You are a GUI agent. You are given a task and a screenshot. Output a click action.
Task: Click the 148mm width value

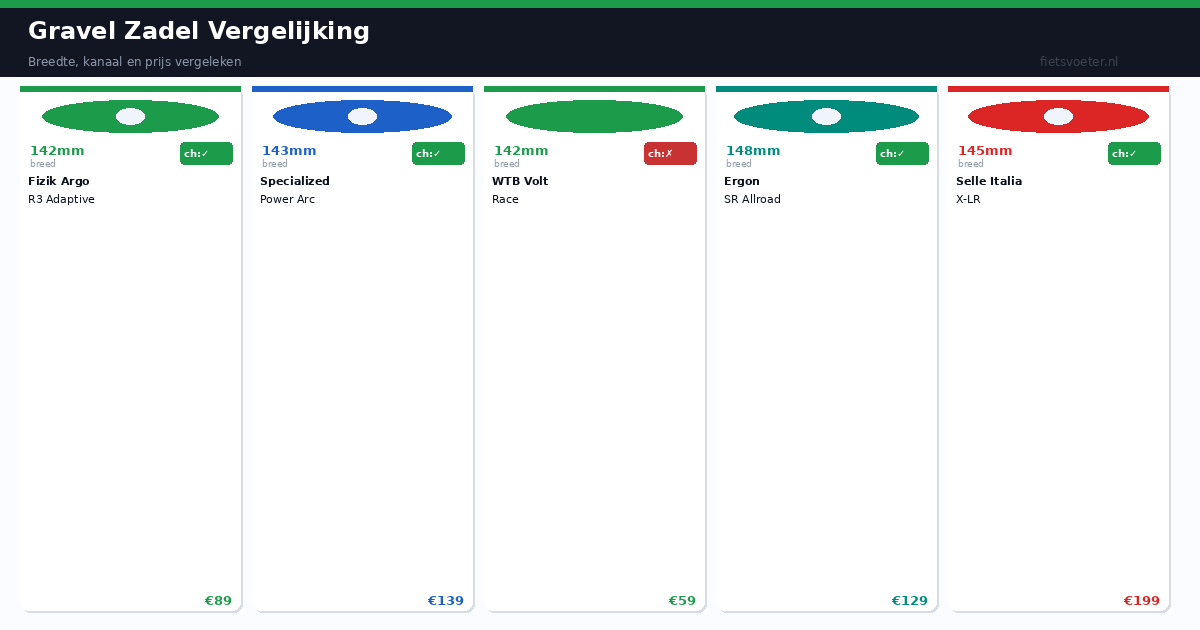(x=753, y=151)
